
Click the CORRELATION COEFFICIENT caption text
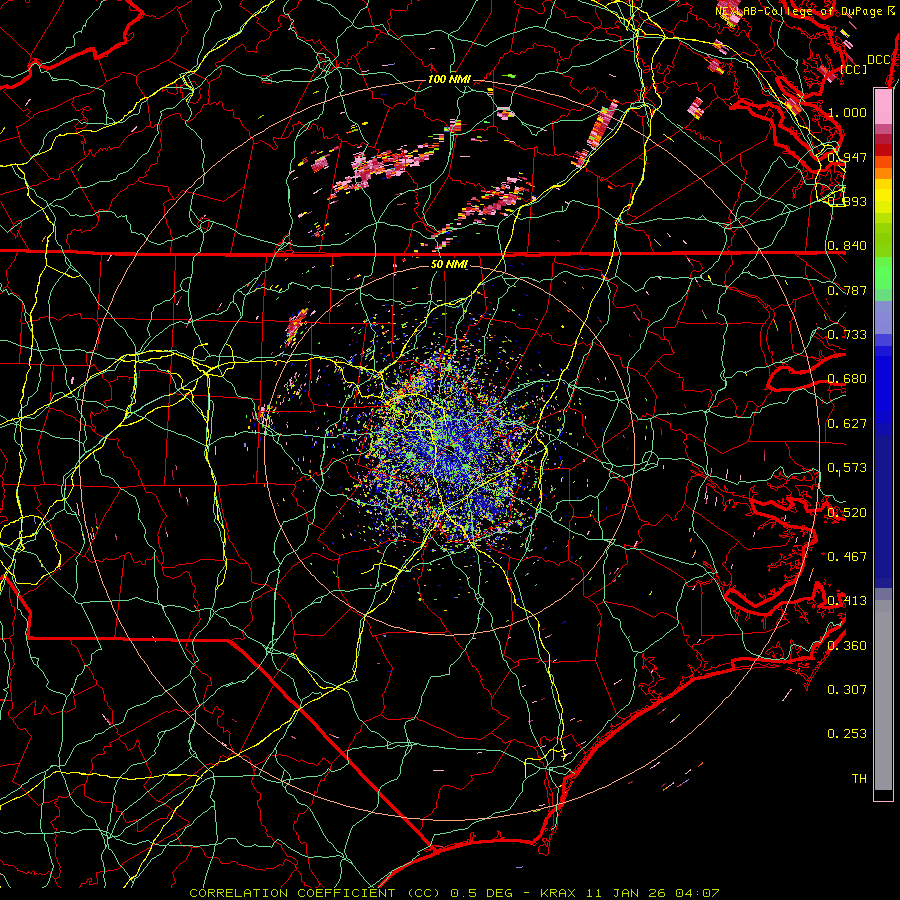point(292,893)
